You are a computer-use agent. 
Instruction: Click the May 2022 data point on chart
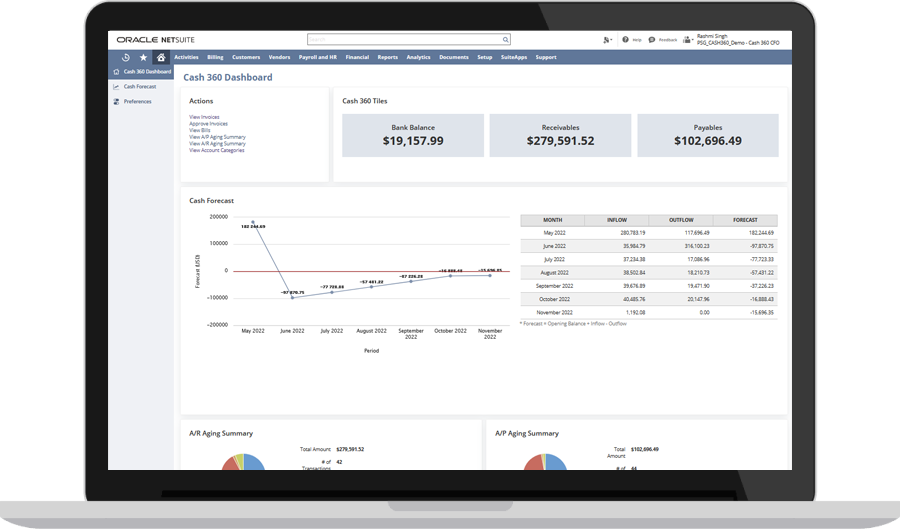(x=253, y=222)
